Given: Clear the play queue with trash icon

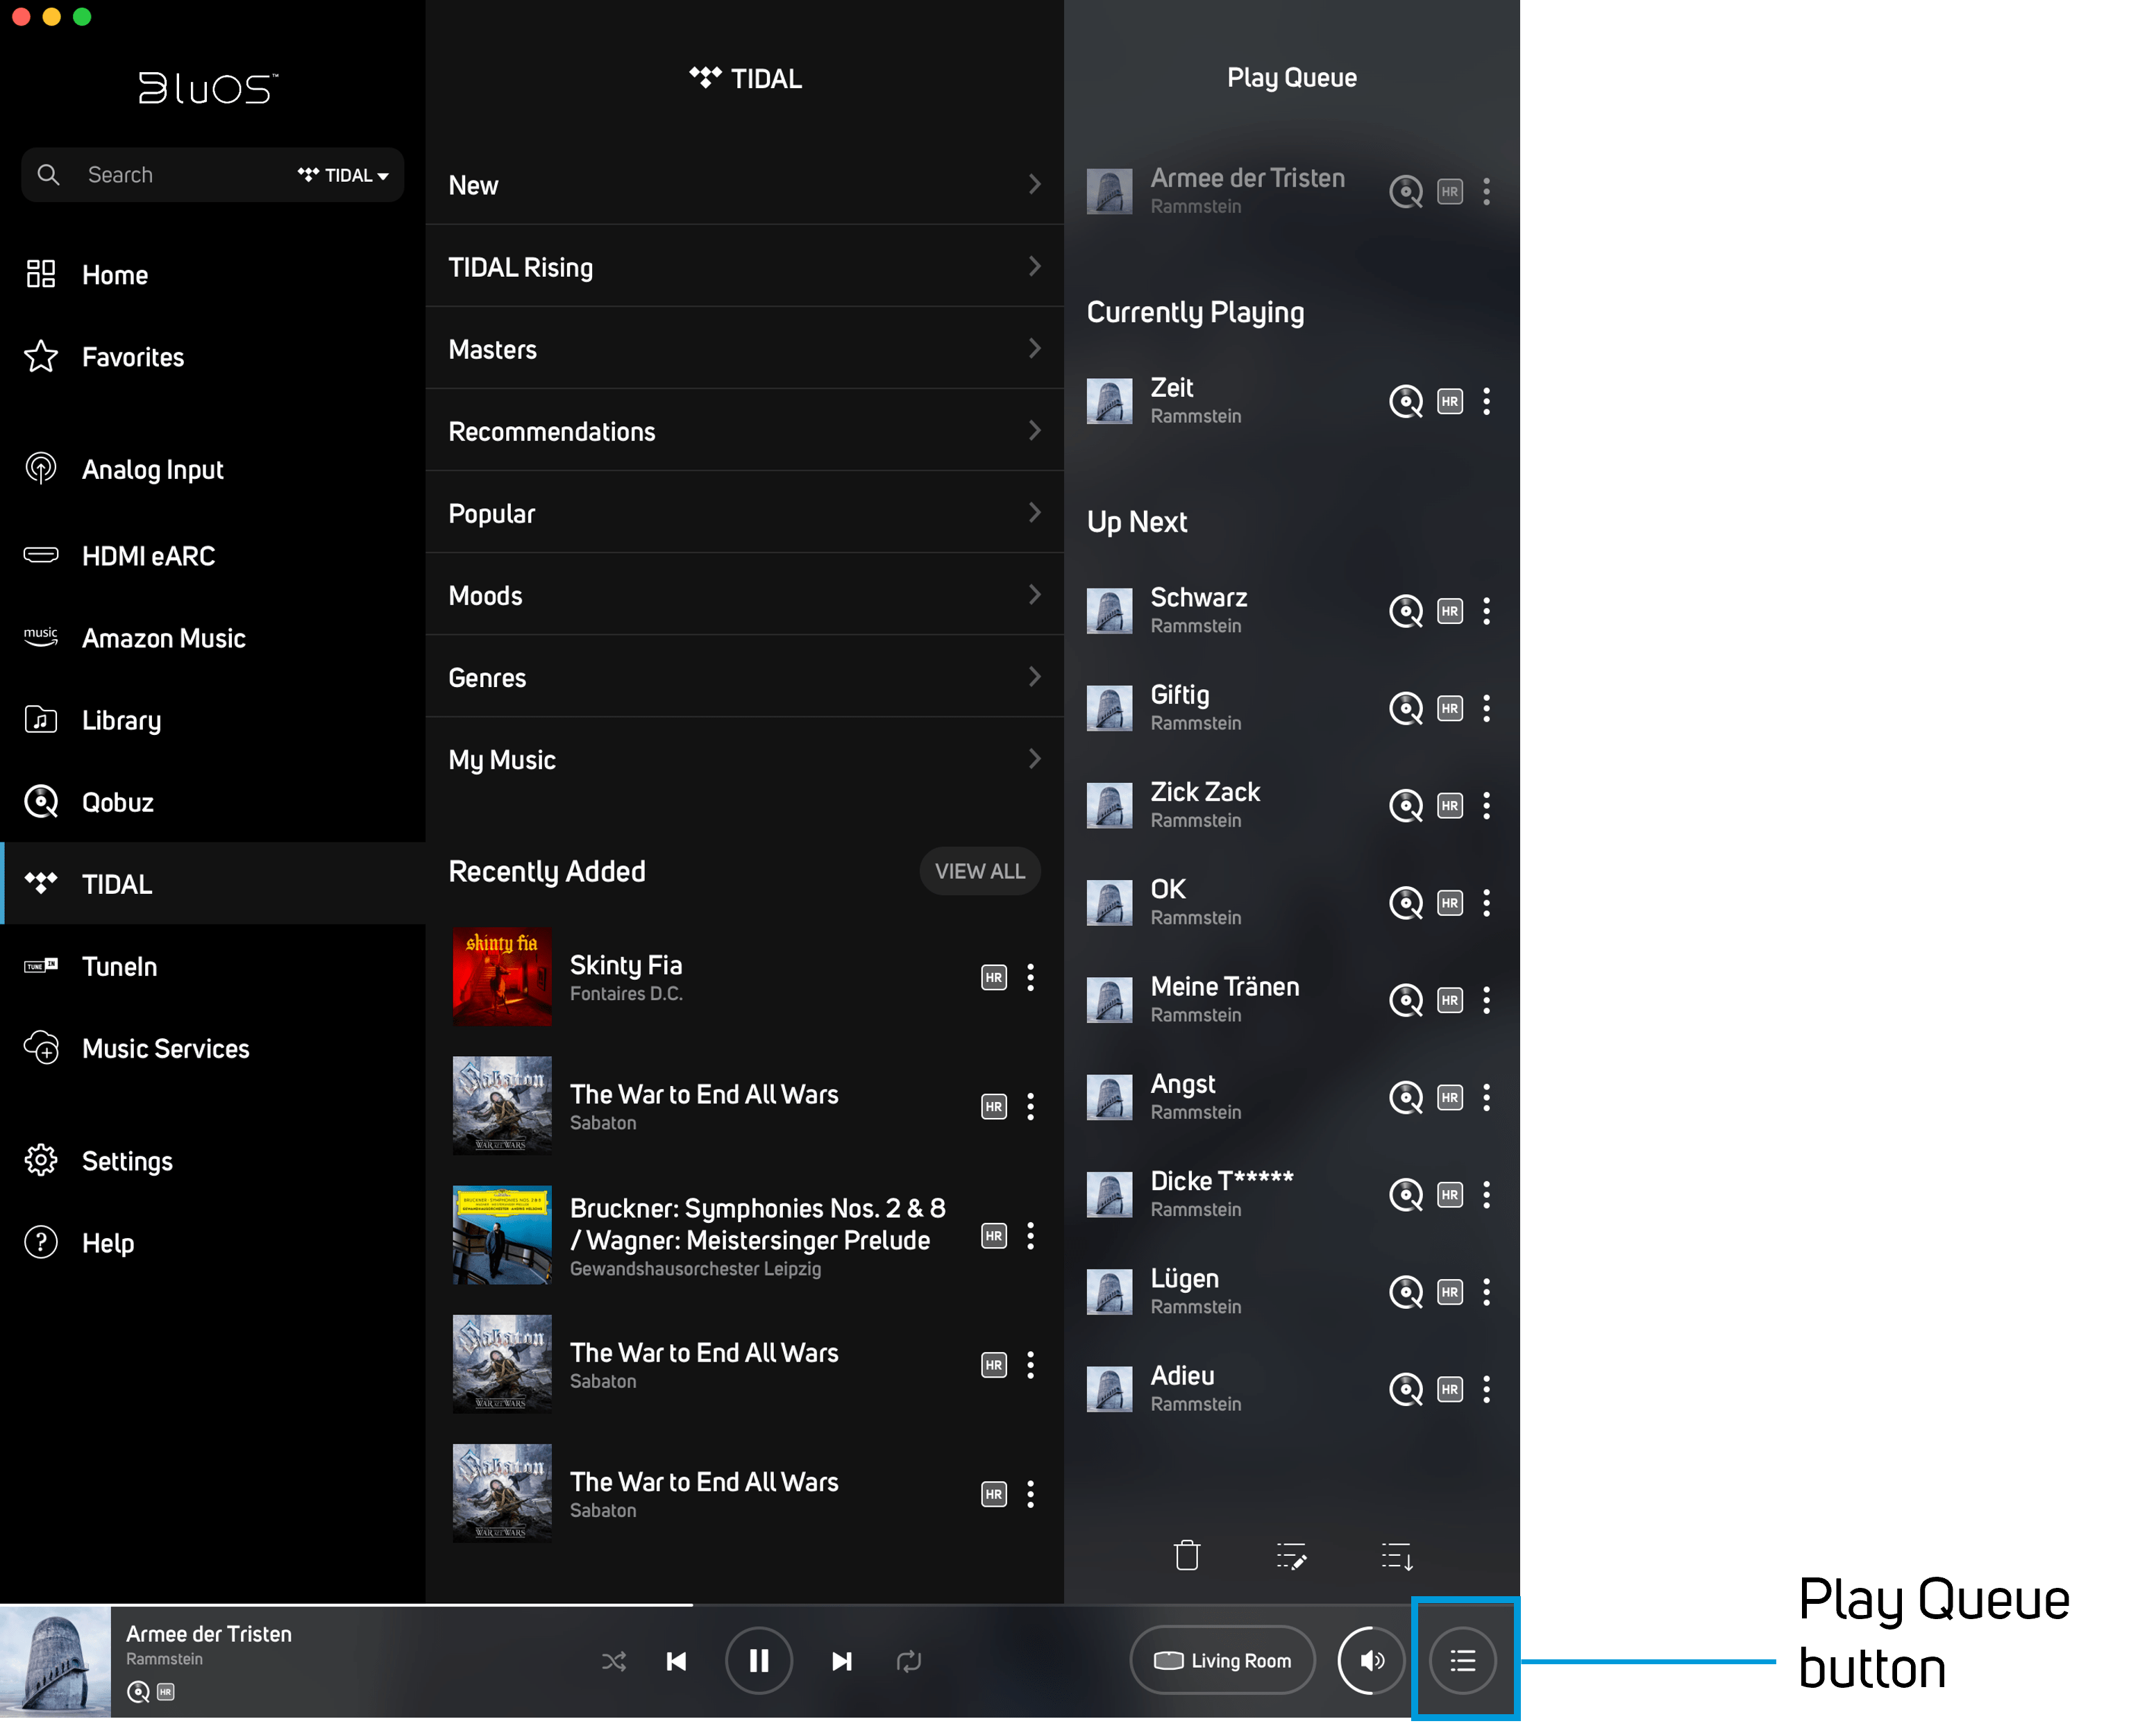Looking at the screenshot, I should pyautogui.click(x=1186, y=1556).
